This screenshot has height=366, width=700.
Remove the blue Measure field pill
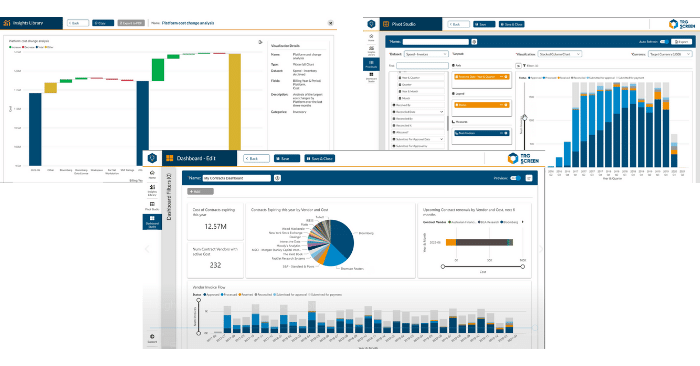click(x=506, y=133)
